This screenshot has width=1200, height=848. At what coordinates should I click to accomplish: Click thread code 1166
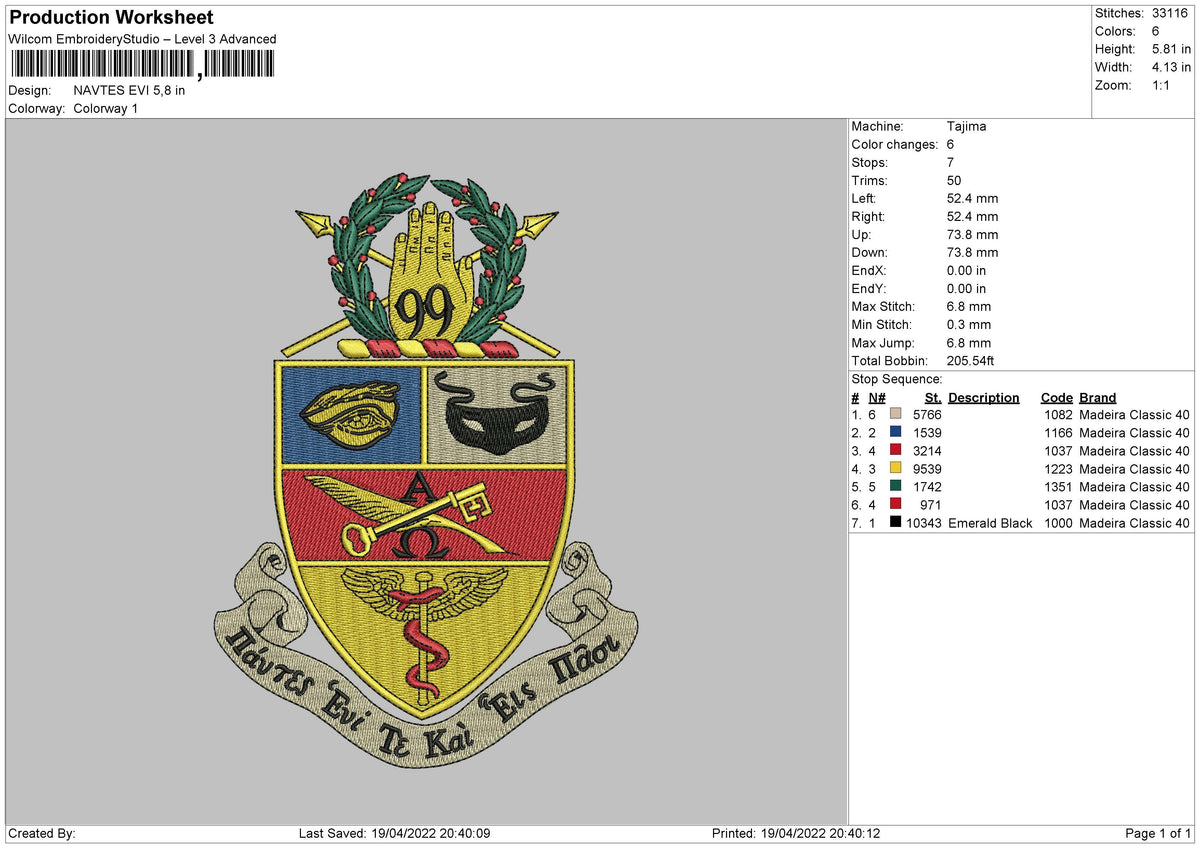1058,433
